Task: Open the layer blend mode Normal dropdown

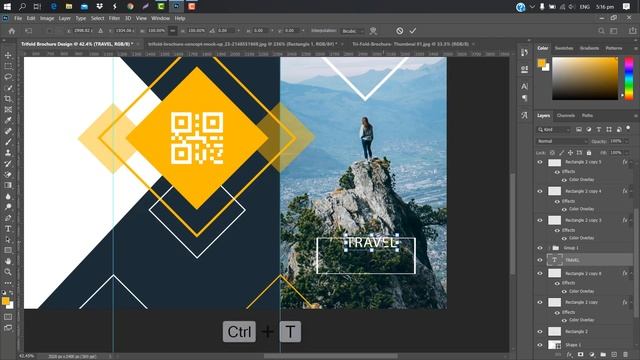Action: point(562,141)
